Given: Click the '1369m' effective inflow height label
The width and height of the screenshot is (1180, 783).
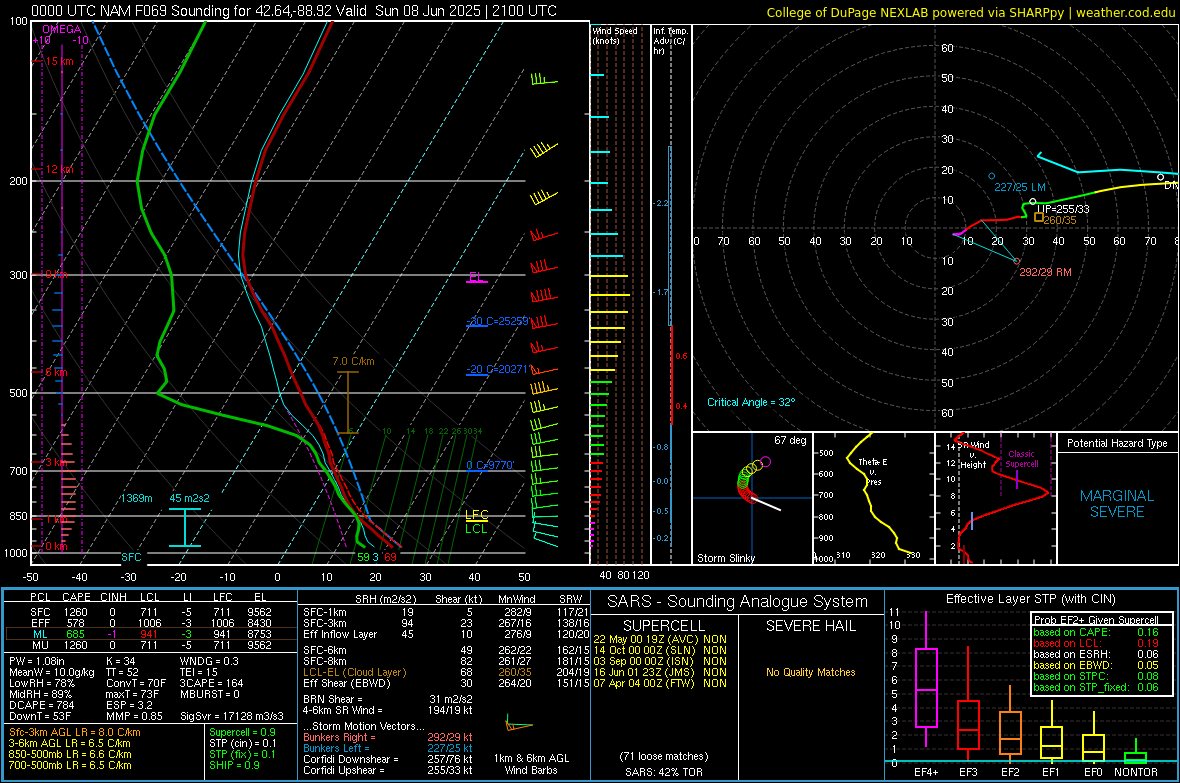Looking at the screenshot, I should coord(136,498).
